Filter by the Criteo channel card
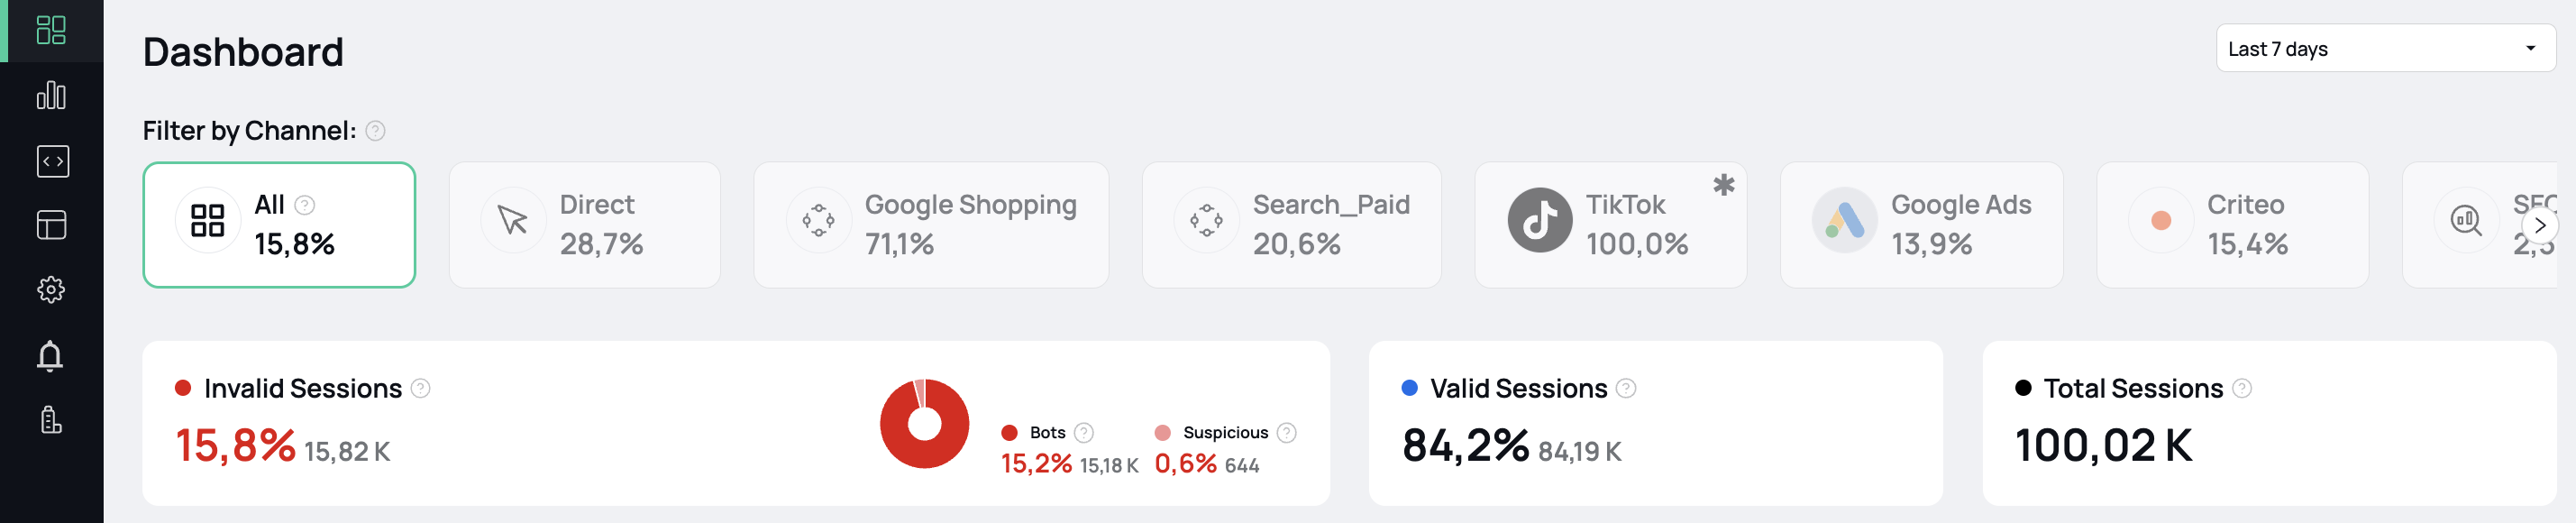This screenshot has width=2576, height=523. coord(2232,225)
